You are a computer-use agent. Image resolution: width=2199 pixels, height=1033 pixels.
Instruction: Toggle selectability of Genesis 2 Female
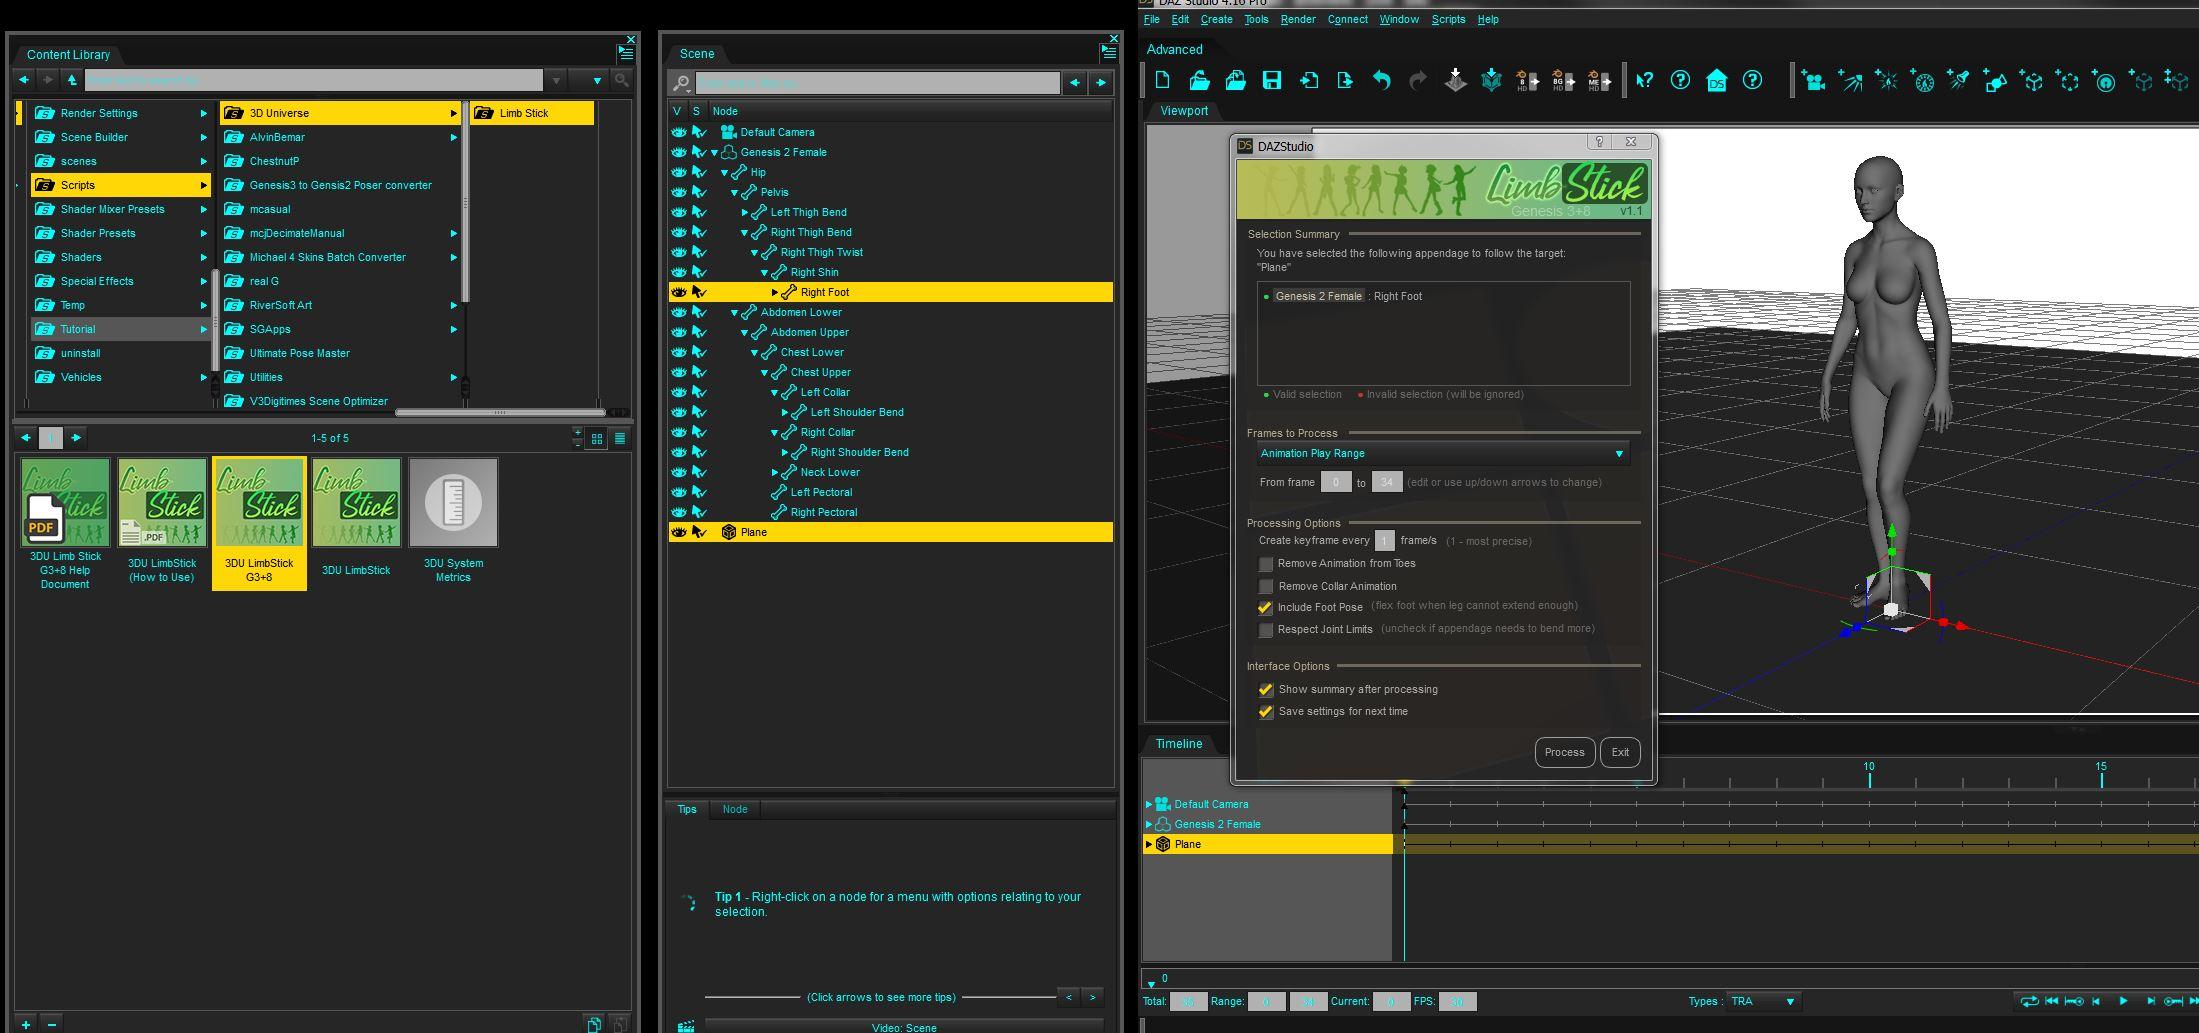(699, 152)
